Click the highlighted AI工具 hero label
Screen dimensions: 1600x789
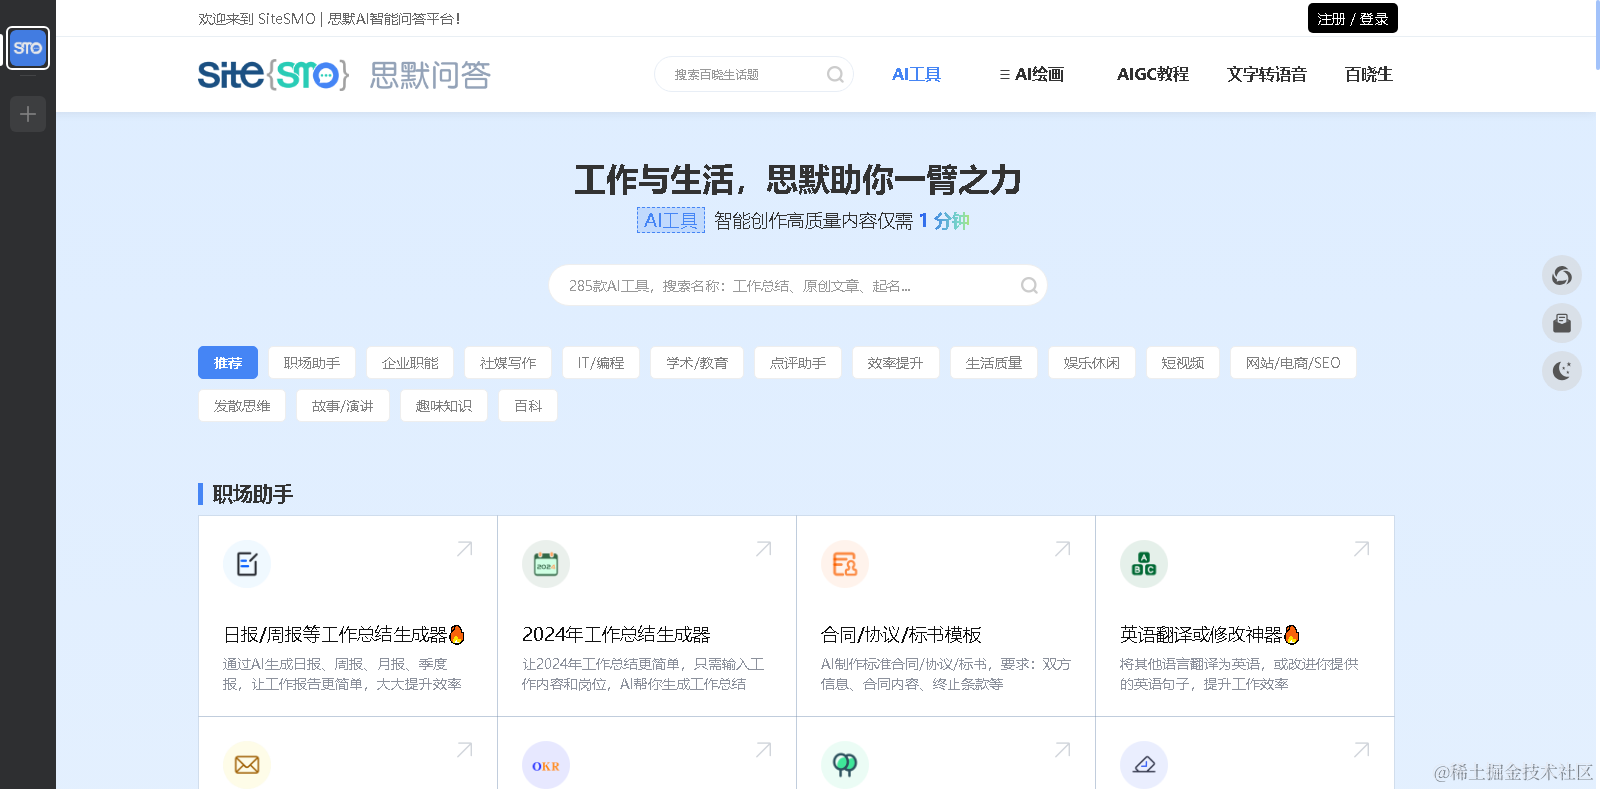click(671, 220)
